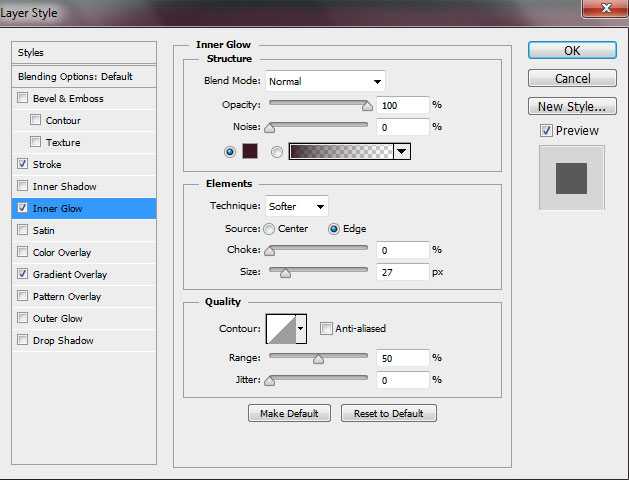Viewport: 629px width, 480px height.
Task: Uncheck the Stroke effect checkbox
Action: click(x=23, y=165)
